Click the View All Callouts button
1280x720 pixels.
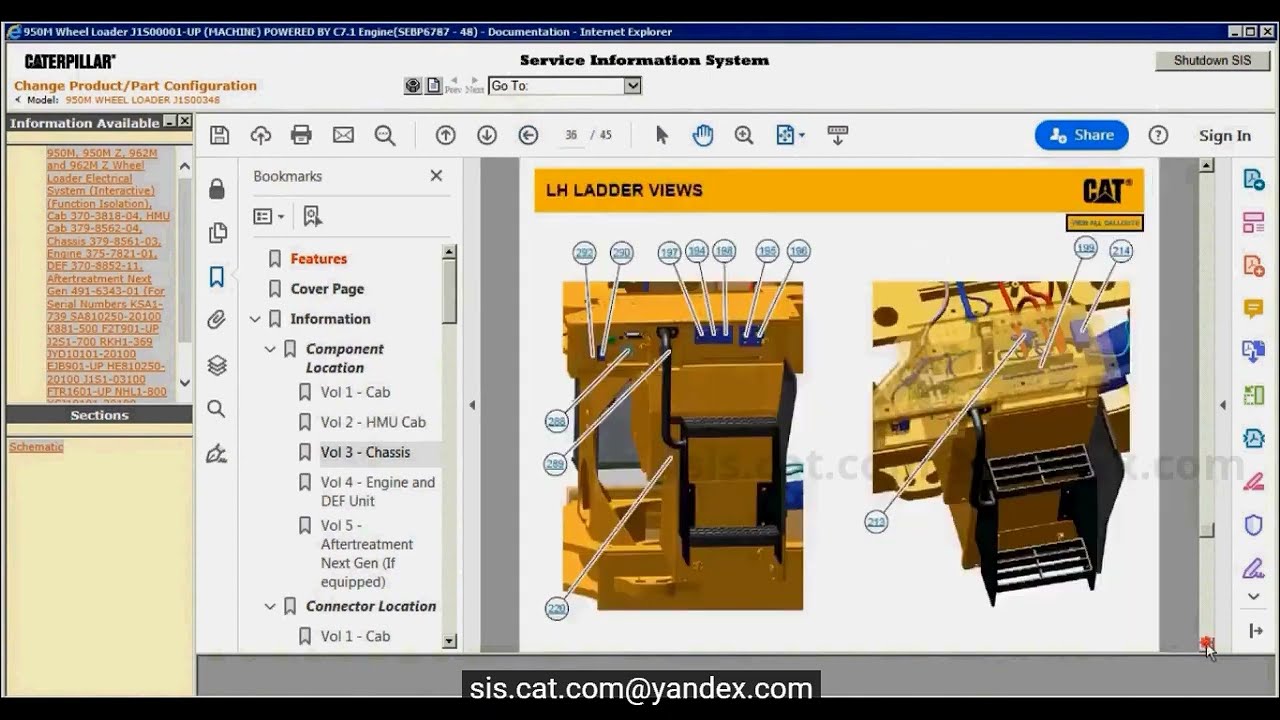tap(1104, 223)
